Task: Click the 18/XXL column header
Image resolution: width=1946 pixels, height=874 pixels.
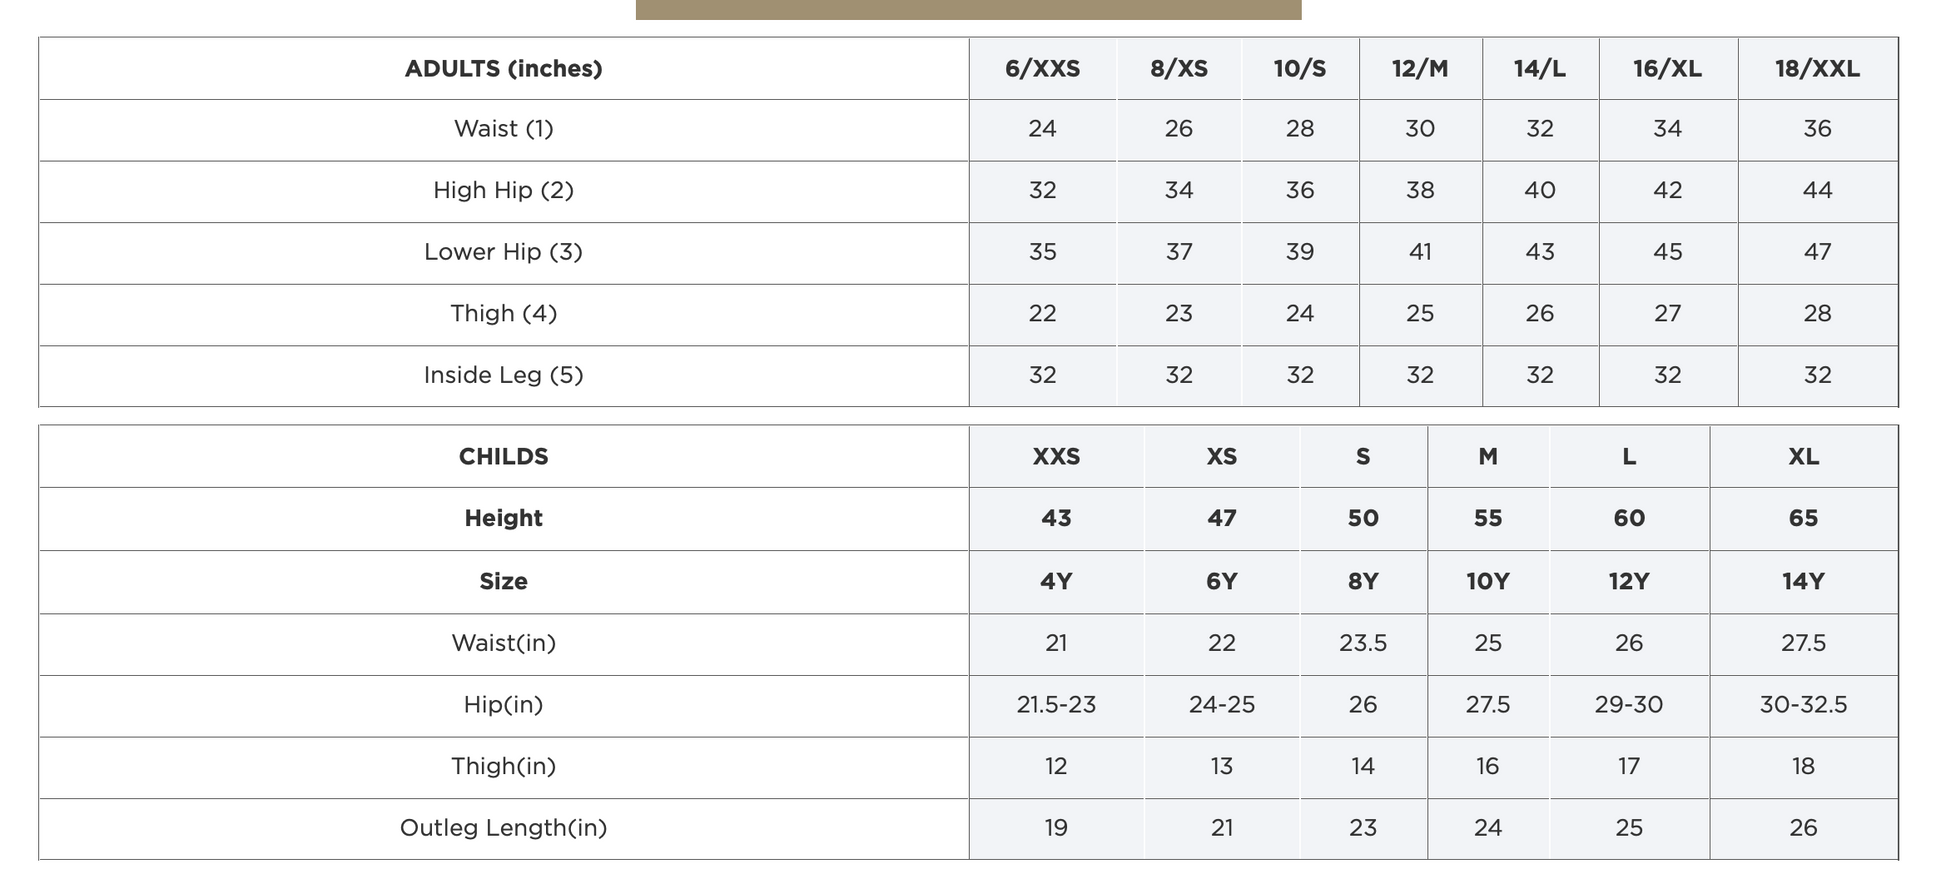Action: point(1817,69)
